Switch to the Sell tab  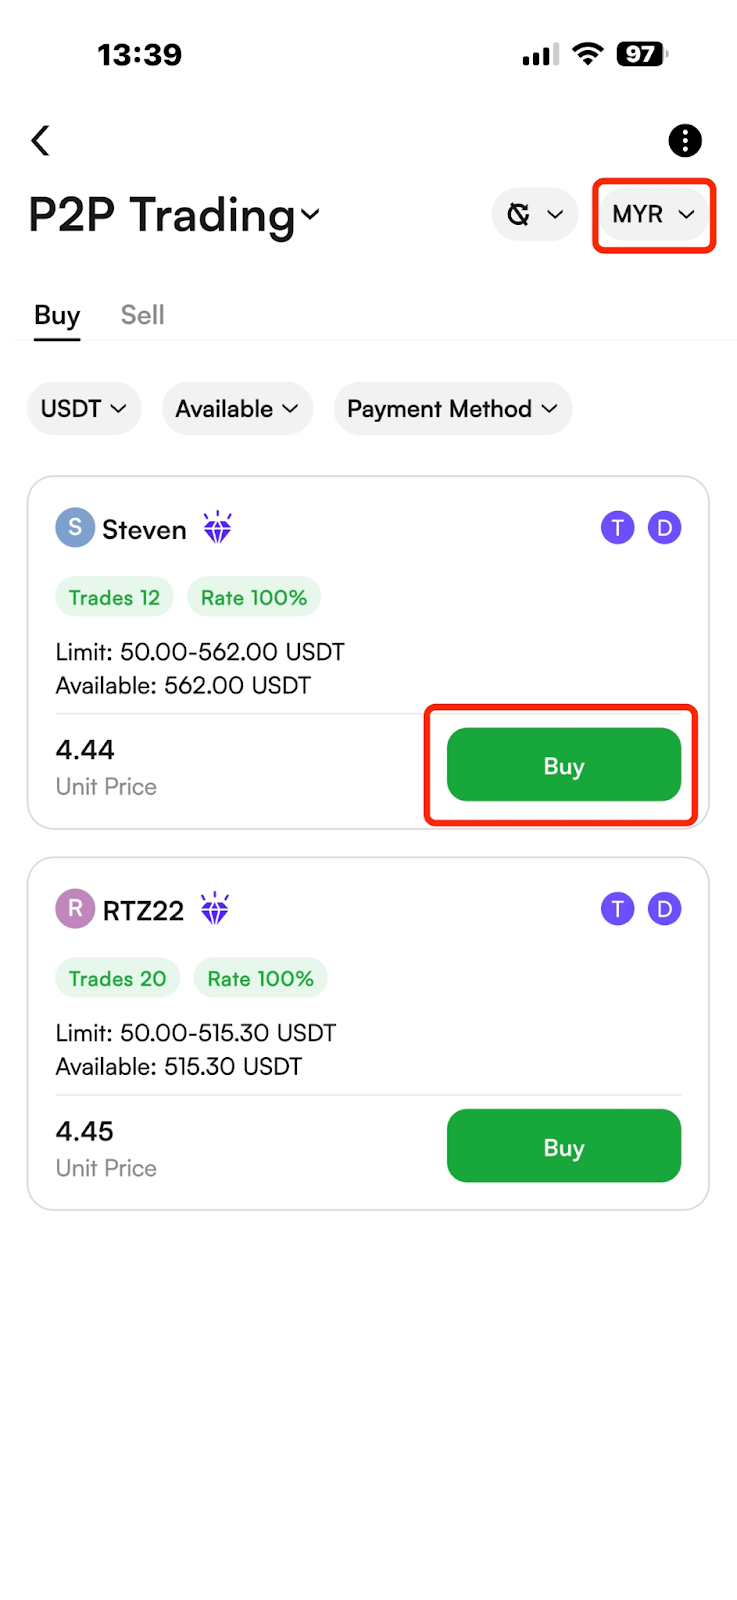142,315
